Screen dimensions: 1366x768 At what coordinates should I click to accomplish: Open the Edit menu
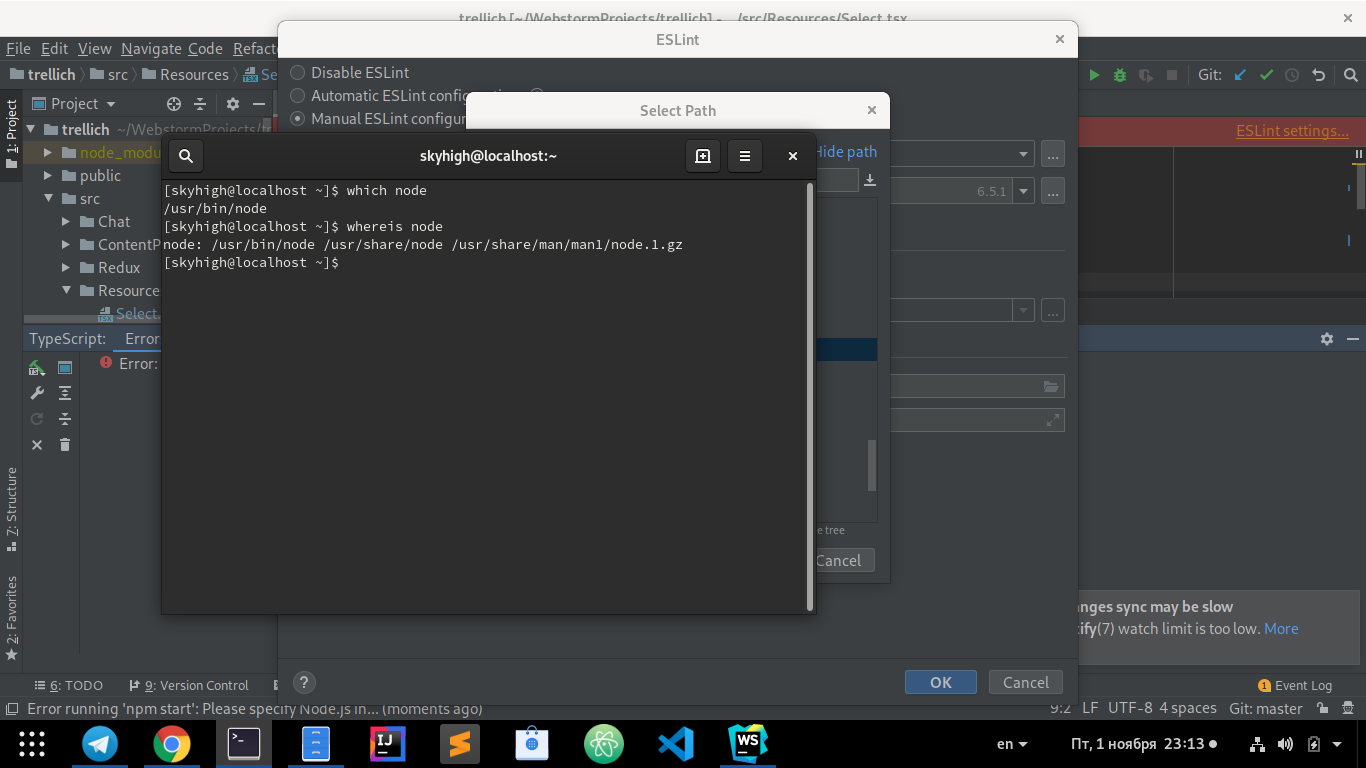pyautogui.click(x=54, y=48)
